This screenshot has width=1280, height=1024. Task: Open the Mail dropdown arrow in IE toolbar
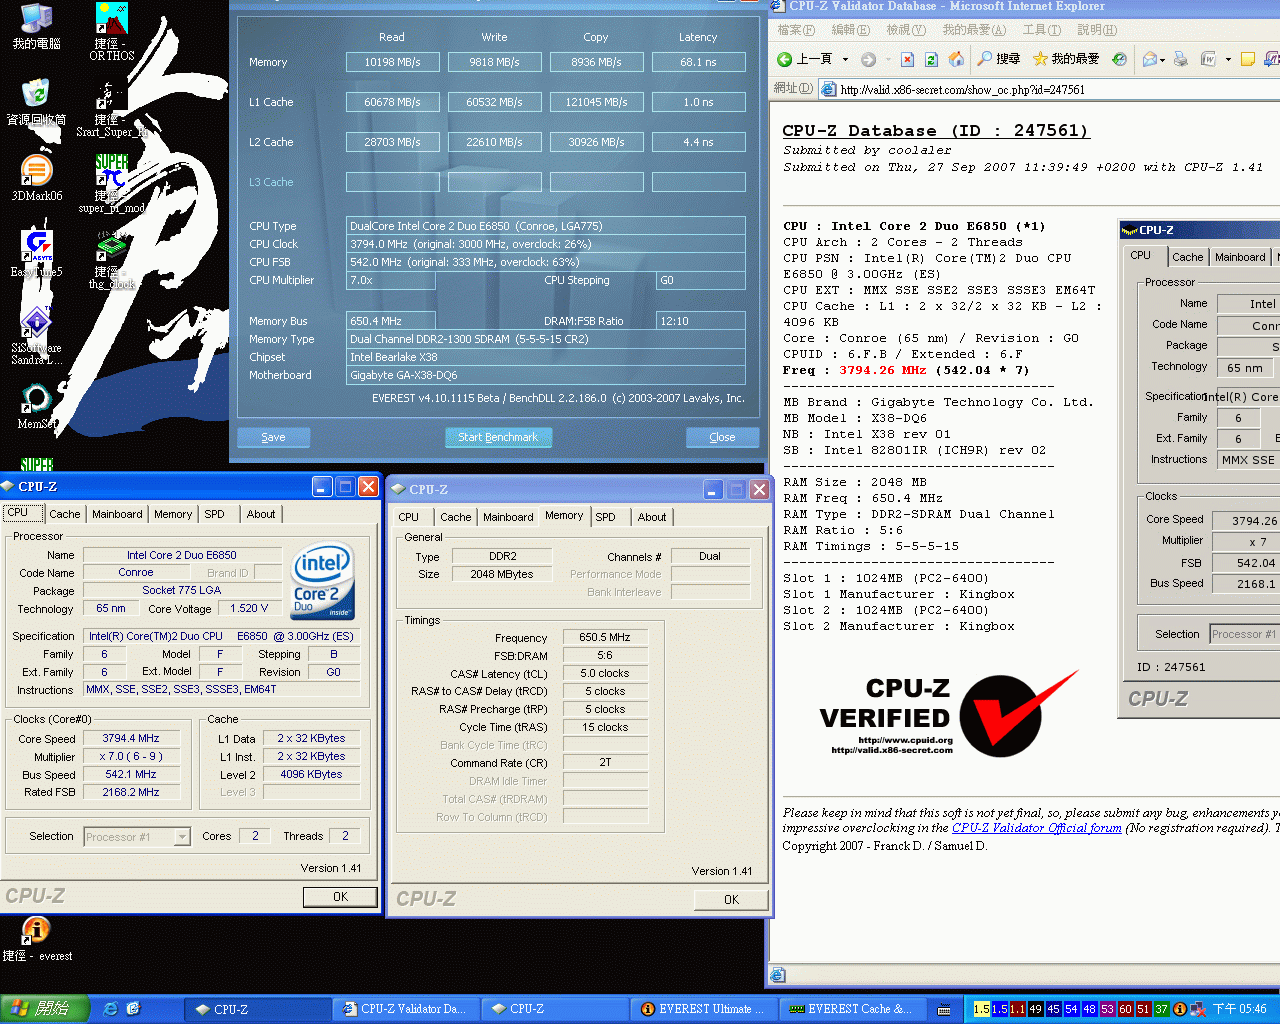pos(1162,59)
